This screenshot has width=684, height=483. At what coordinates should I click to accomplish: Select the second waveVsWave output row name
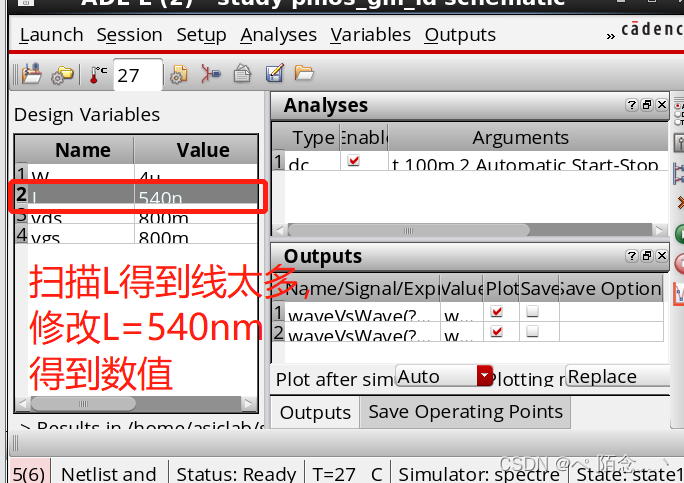coord(362,332)
